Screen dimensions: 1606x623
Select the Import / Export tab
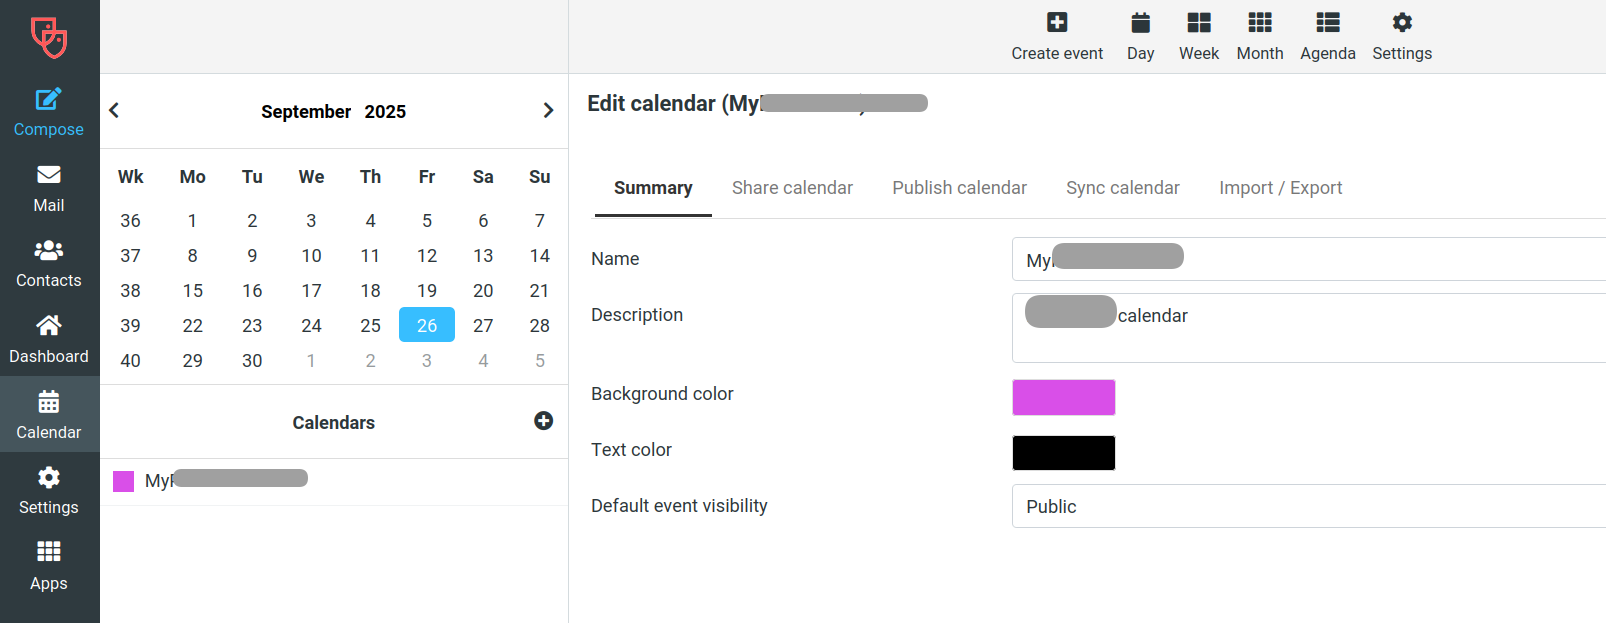[x=1280, y=188]
